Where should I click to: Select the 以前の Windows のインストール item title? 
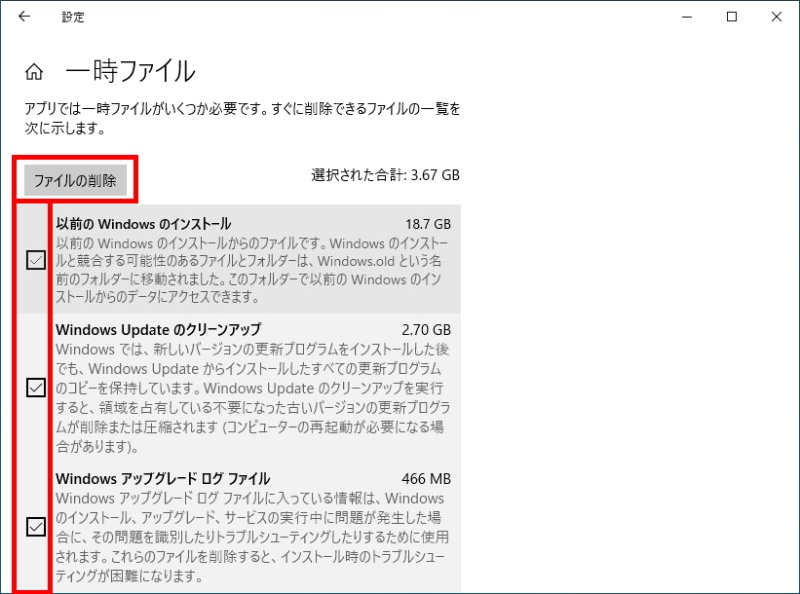click(x=143, y=223)
